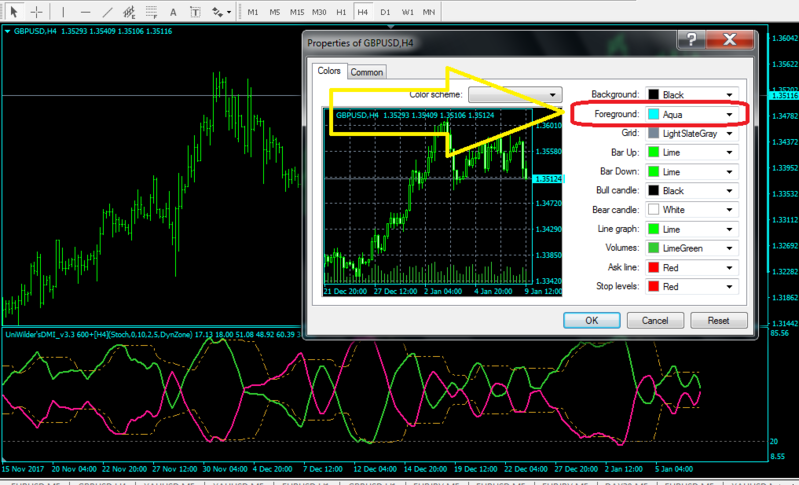The height and width of the screenshot is (485, 799).
Task: Open the Bull candle color dropdown
Action: (691, 191)
